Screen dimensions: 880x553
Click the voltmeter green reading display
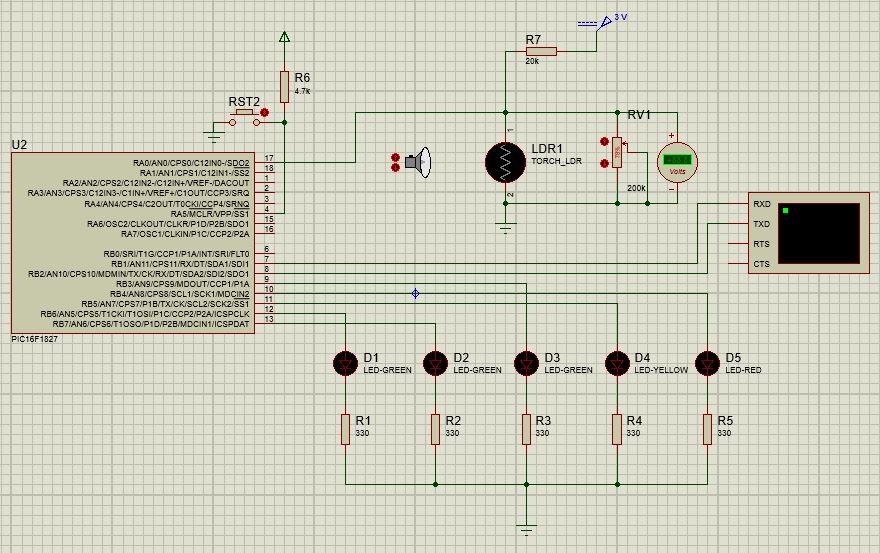[677, 160]
